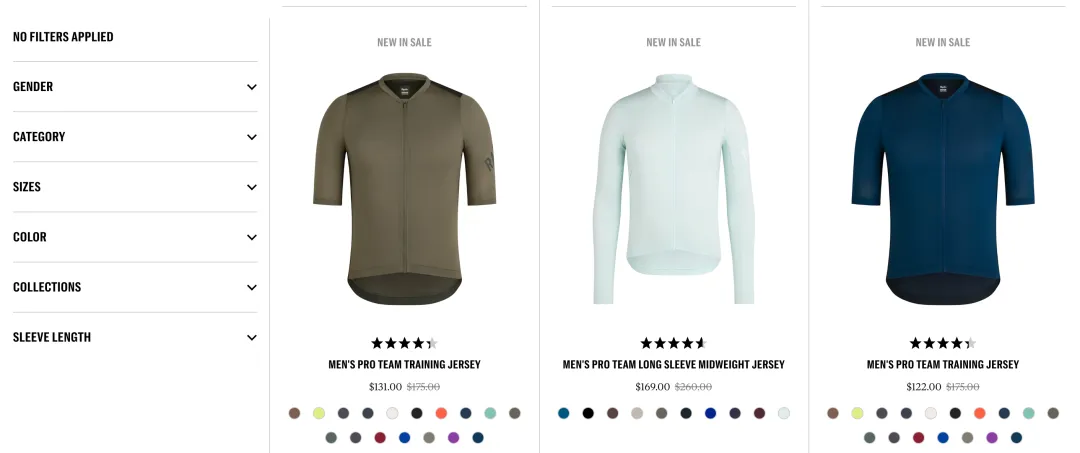Pick the orange swatch on the third jersey
1080x453 pixels.
point(979,413)
